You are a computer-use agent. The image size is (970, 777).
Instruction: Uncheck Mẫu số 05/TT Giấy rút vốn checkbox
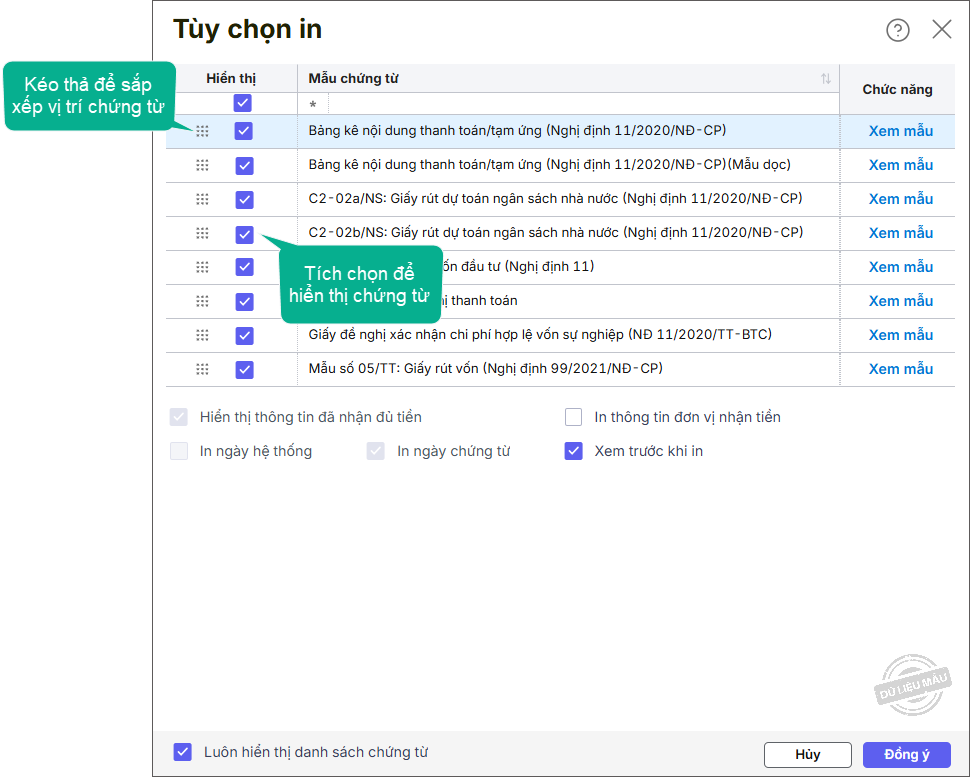(244, 370)
